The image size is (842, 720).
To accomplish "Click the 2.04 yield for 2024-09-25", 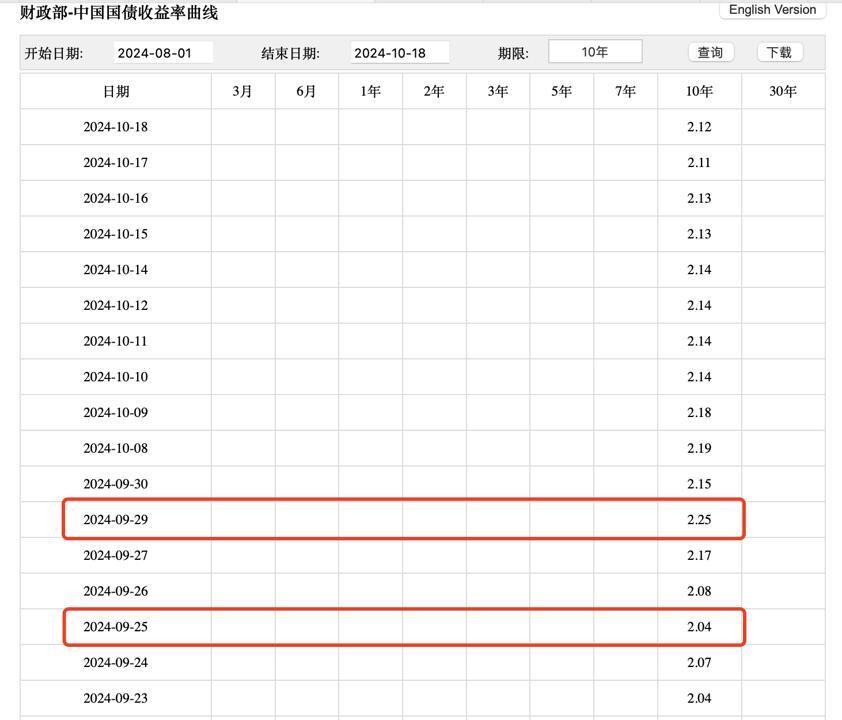I will [x=699, y=627].
